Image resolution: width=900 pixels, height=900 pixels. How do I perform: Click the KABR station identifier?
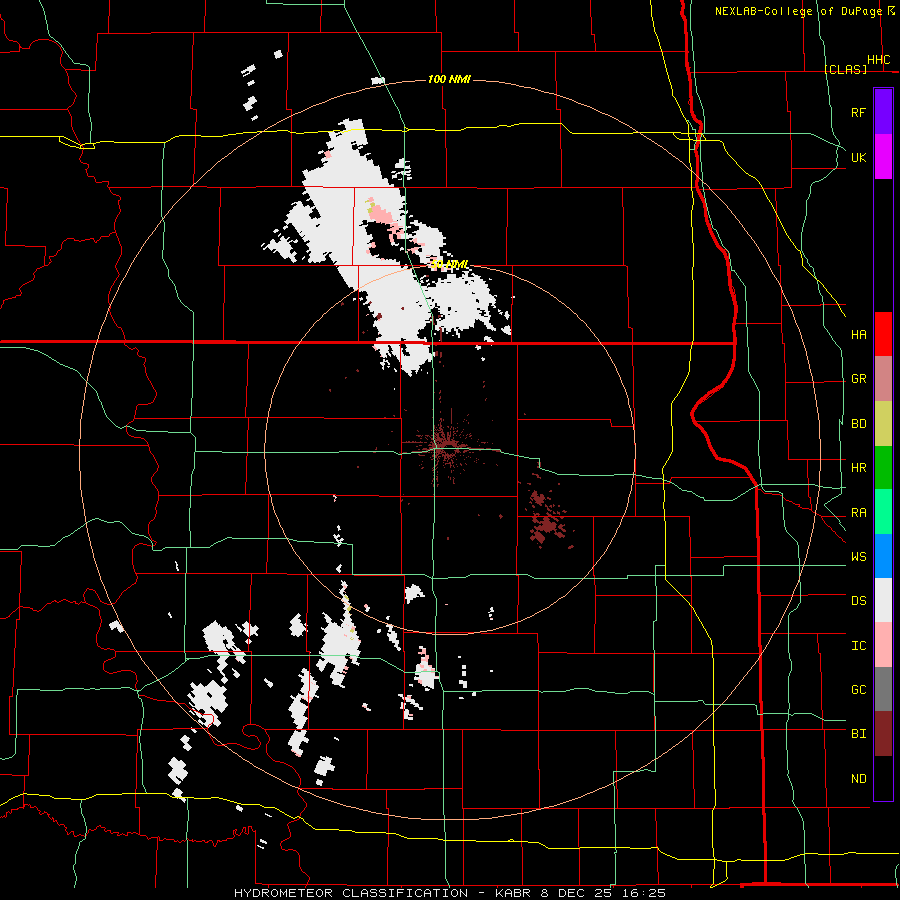click(x=515, y=893)
